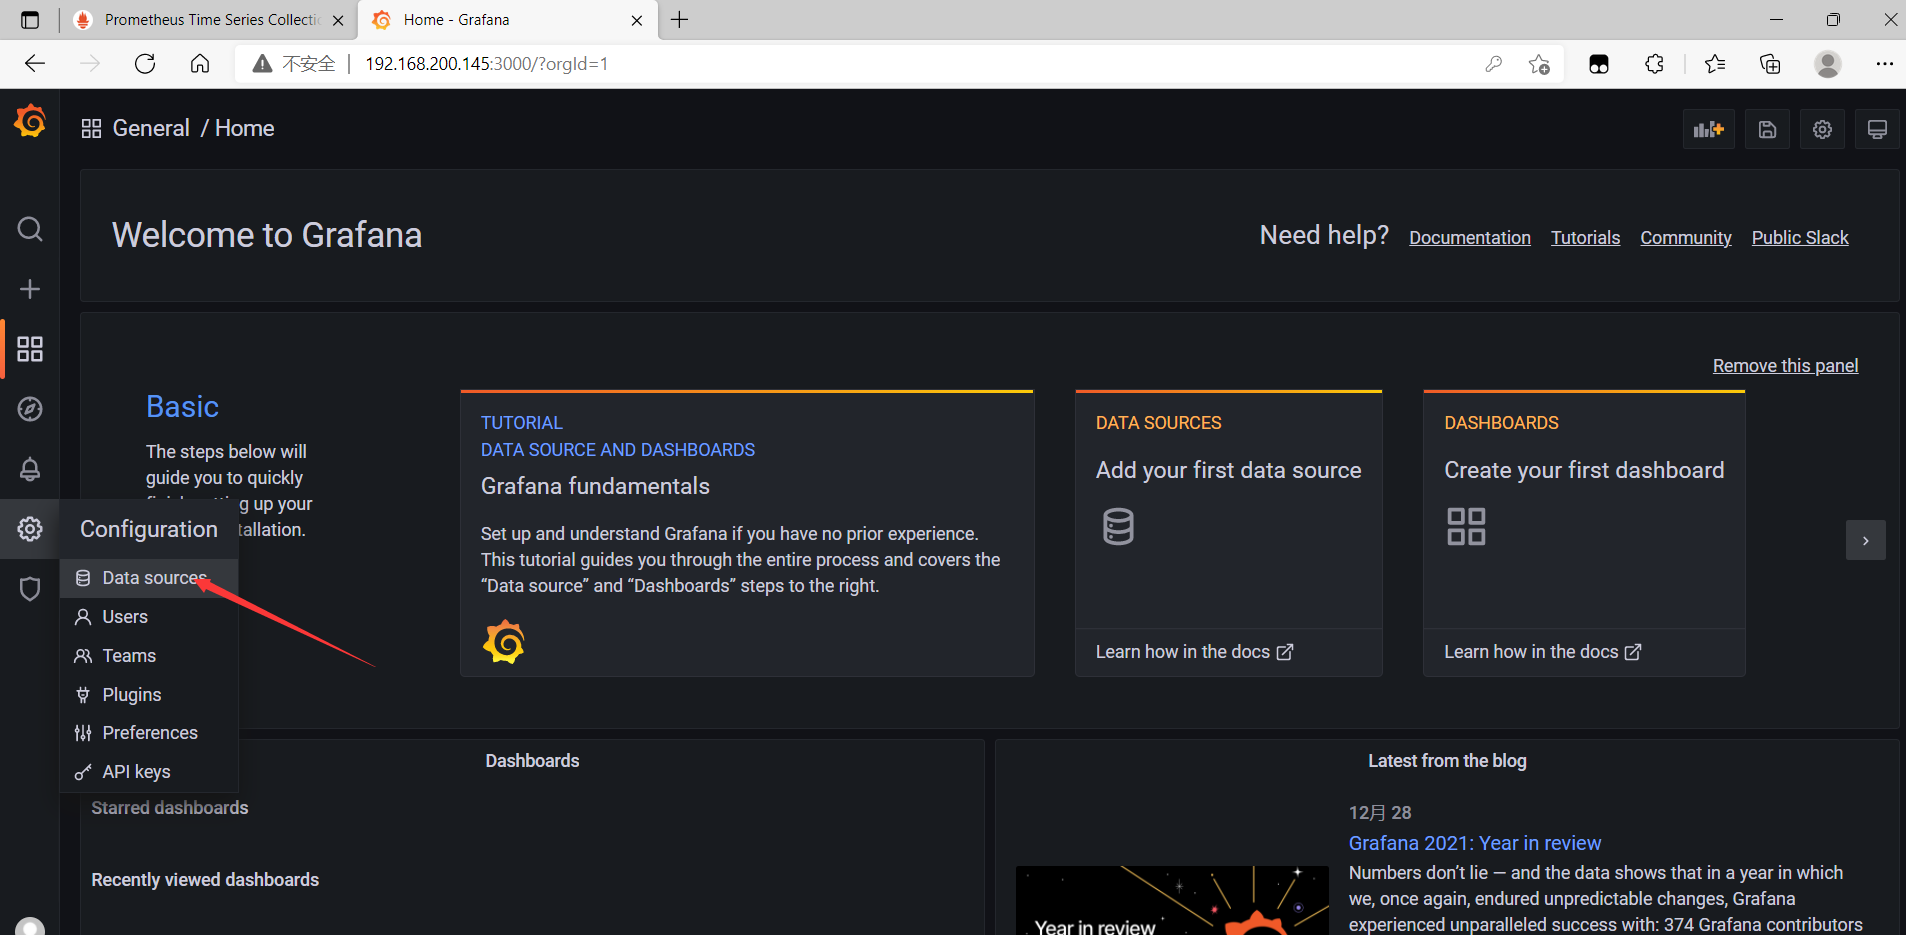Open the Explore compass icon
The width and height of the screenshot is (1906, 935).
pos(30,409)
